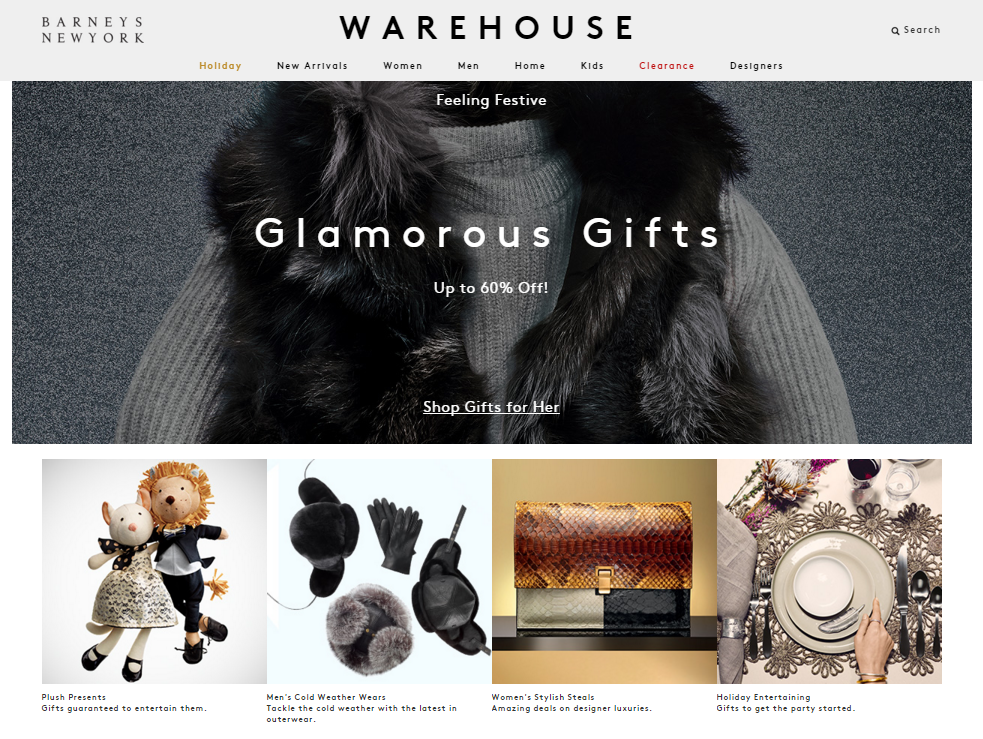This screenshot has width=983, height=739.
Task: Open the plush toys thumbnail
Action: click(154, 571)
